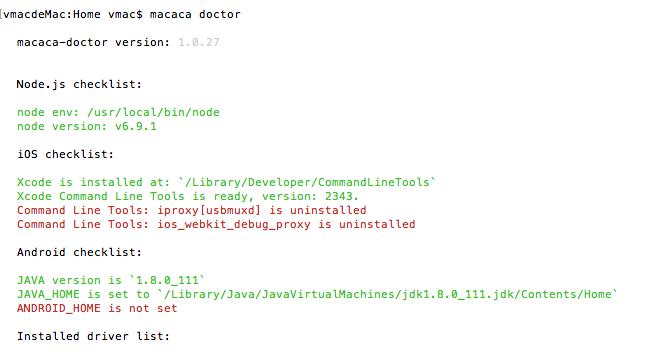Click the 'Android checklist:' heading
This screenshot has height=364, width=664.
point(79,252)
